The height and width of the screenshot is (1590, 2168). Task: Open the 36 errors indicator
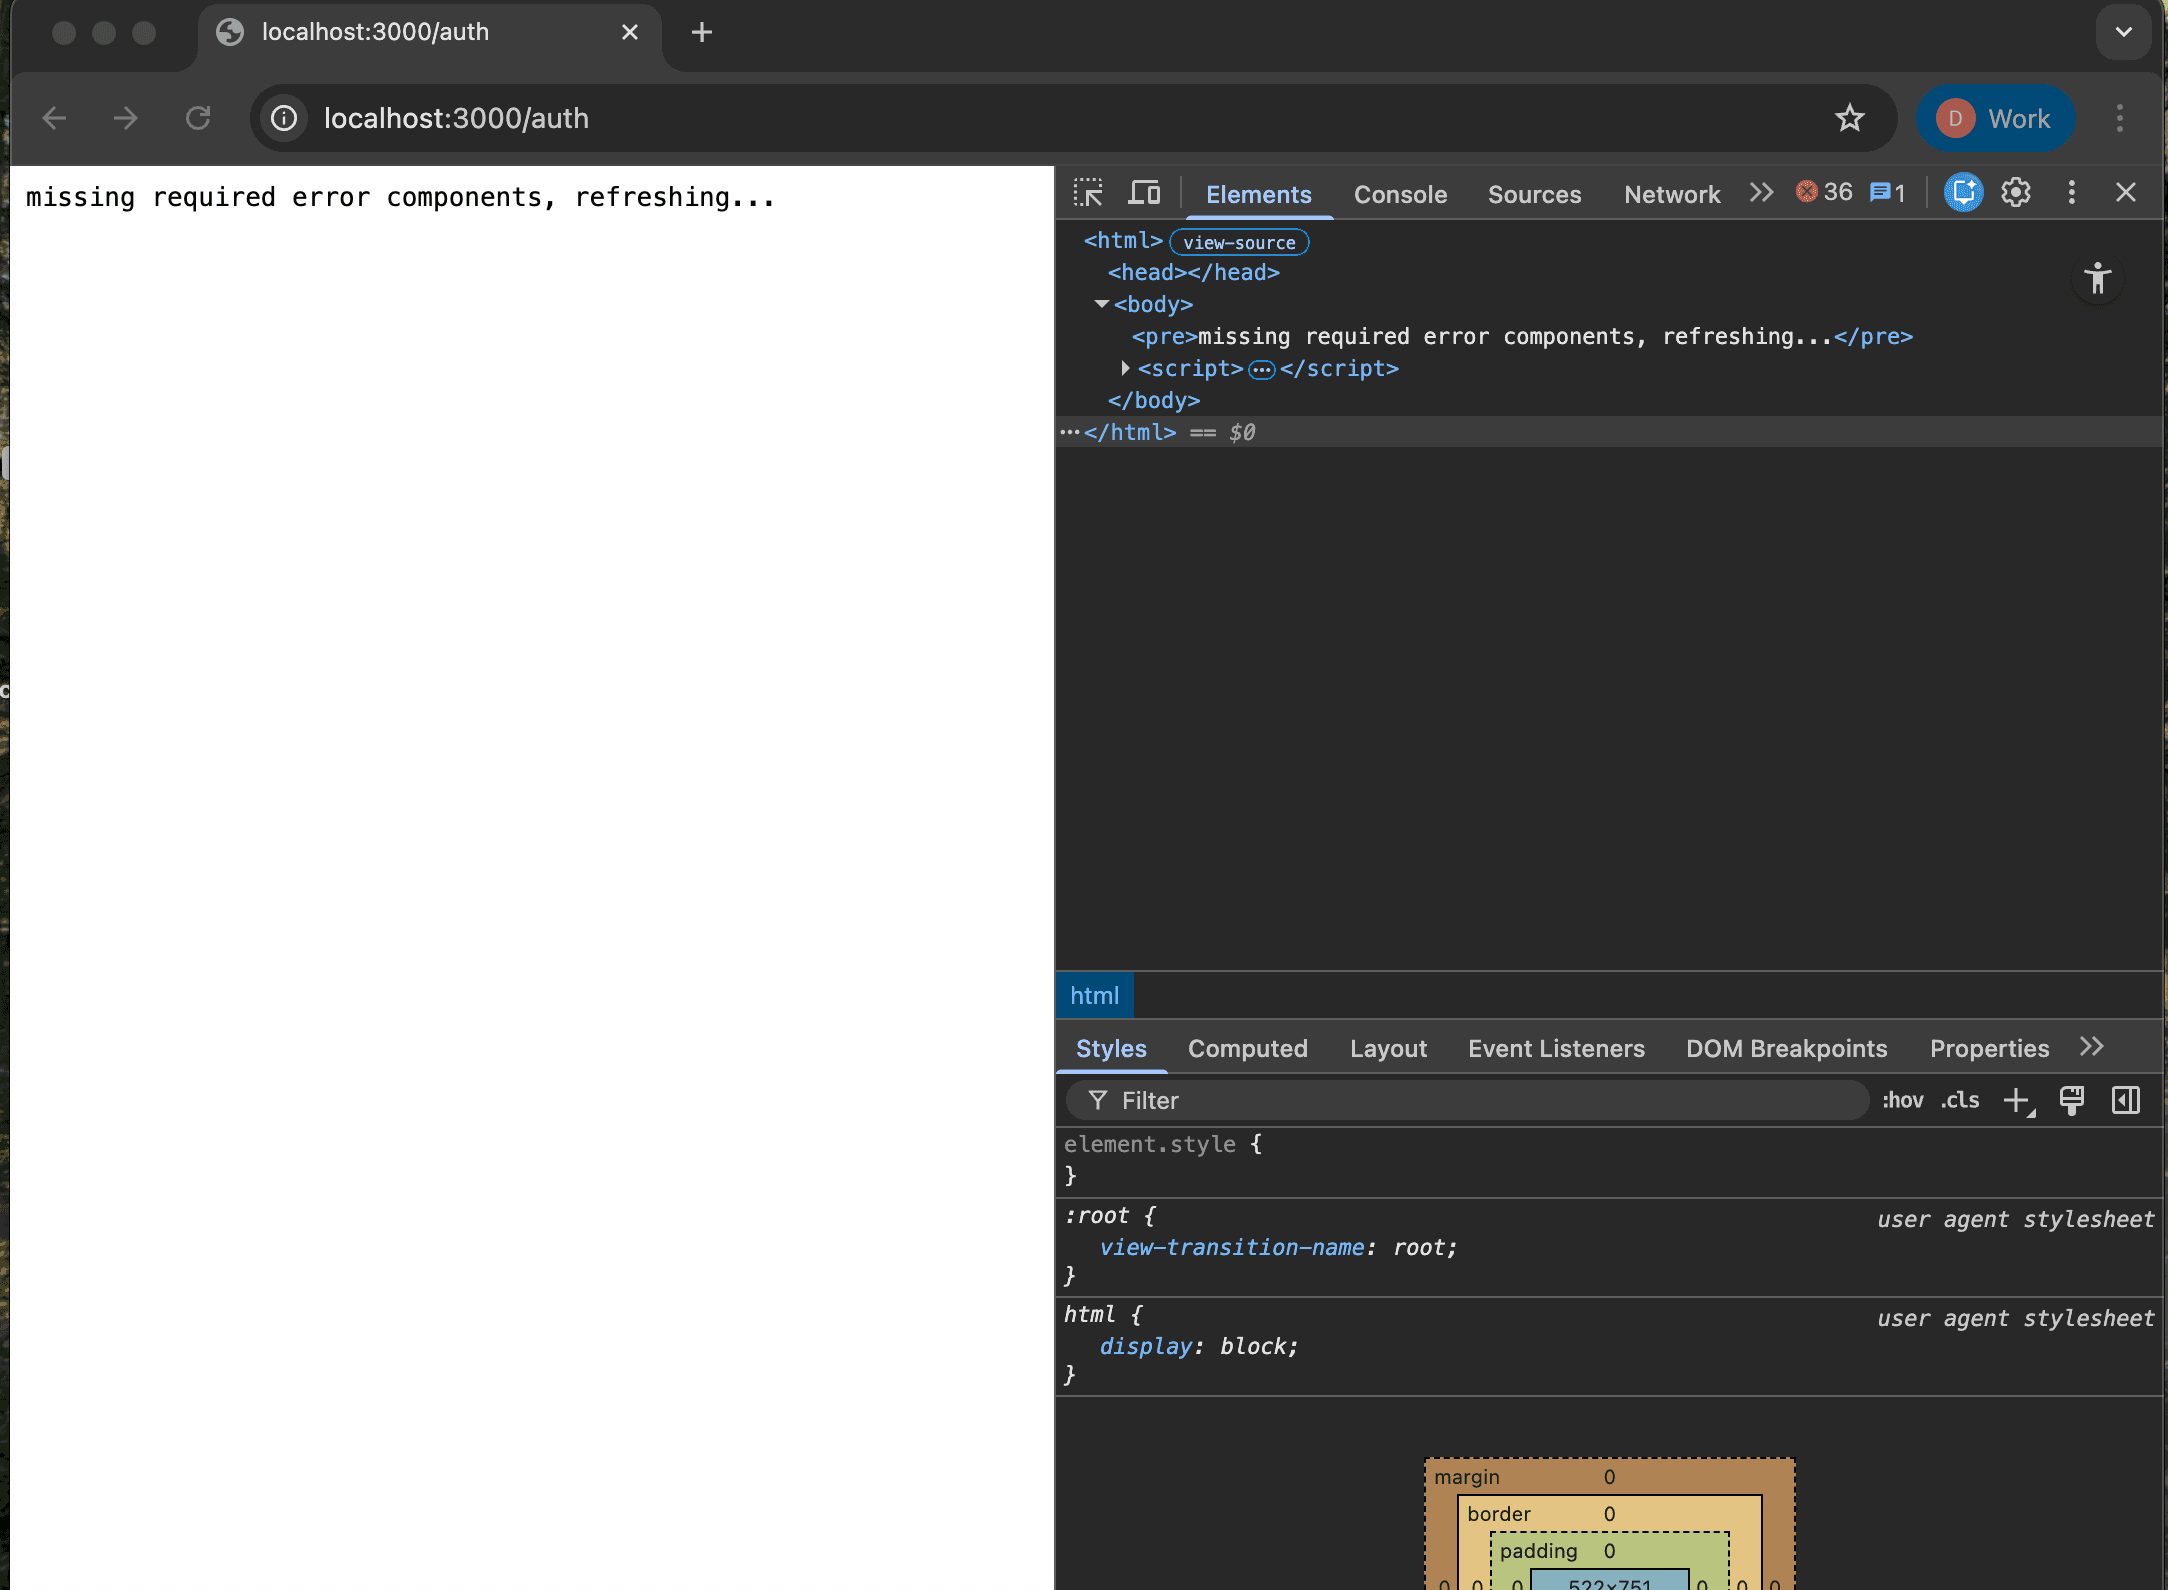click(1824, 192)
